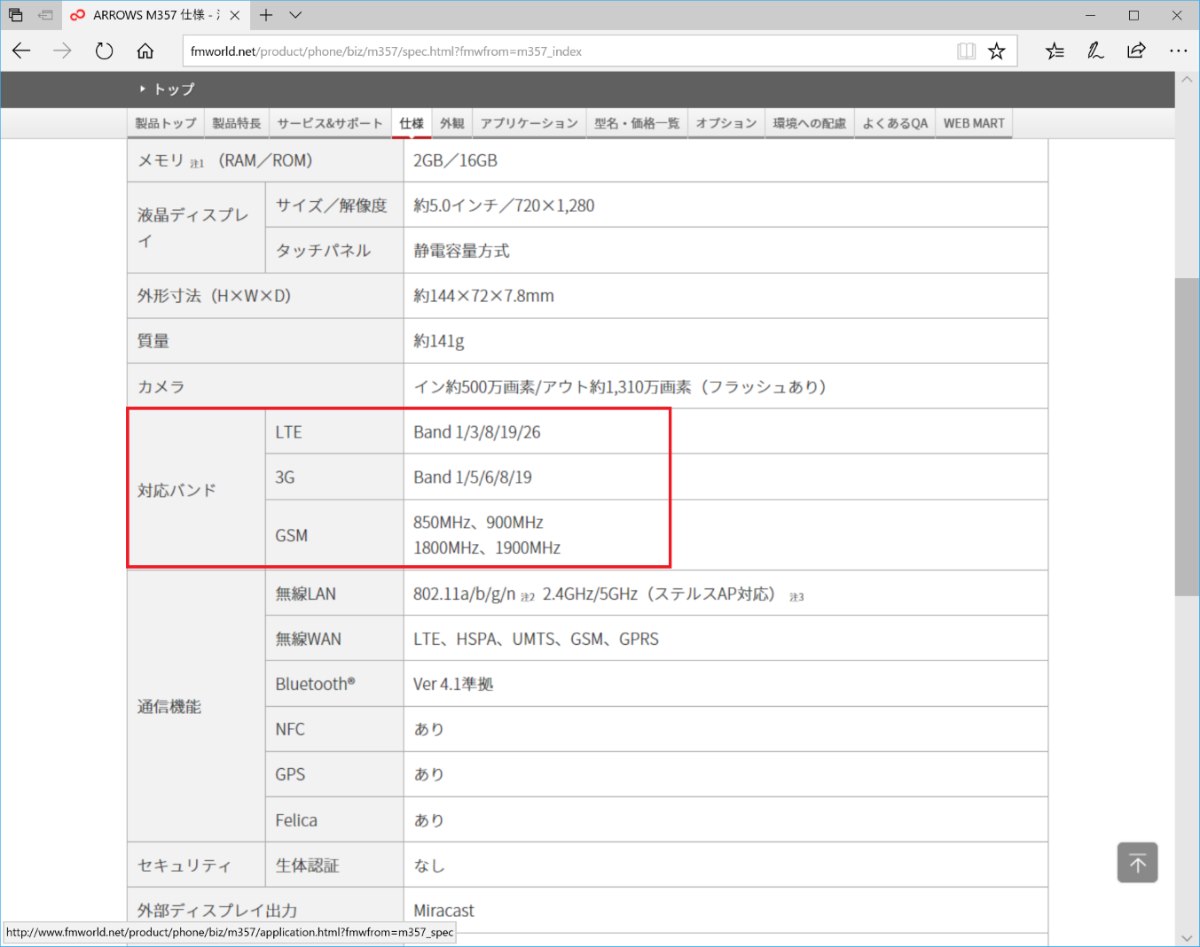
Task: Click the address bar URL field
Action: 560,51
